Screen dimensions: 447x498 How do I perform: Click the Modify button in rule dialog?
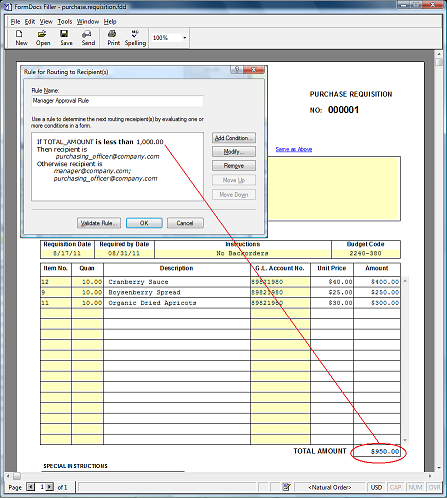[x=234, y=152]
